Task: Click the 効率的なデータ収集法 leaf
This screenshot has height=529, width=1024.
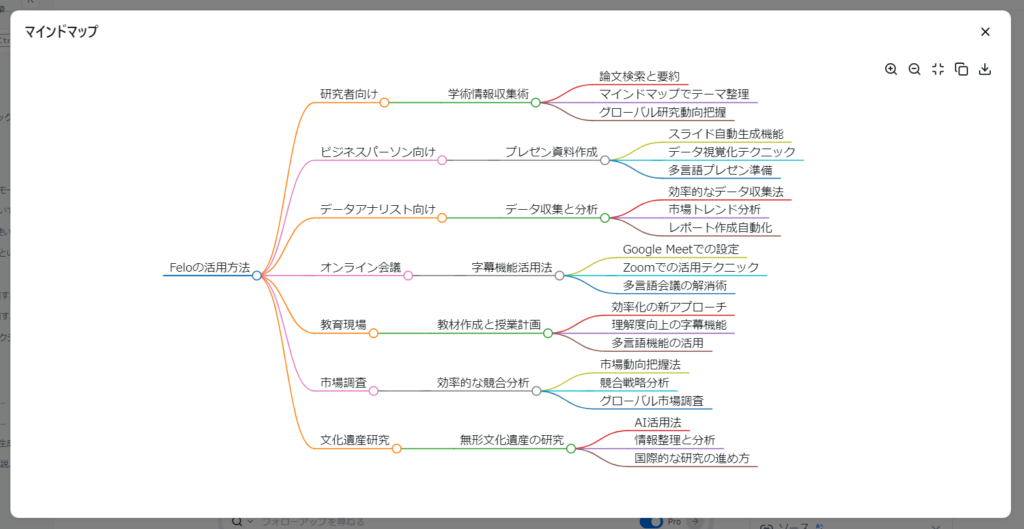Action: tap(726, 192)
